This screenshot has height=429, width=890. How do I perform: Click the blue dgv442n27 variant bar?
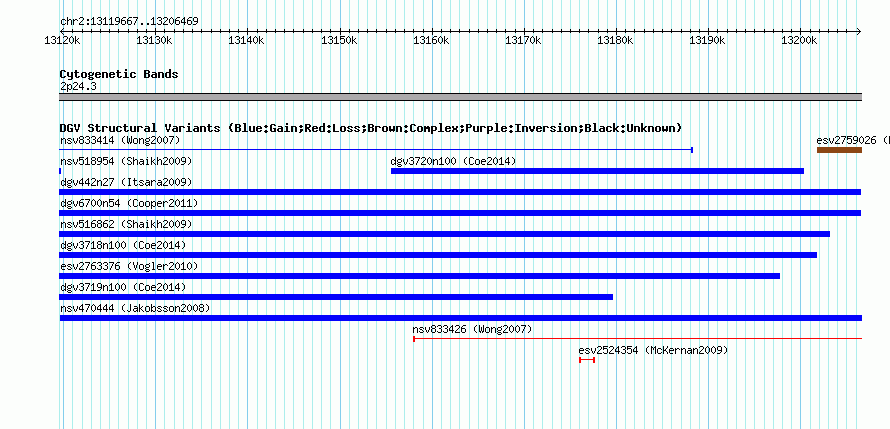click(x=460, y=192)
